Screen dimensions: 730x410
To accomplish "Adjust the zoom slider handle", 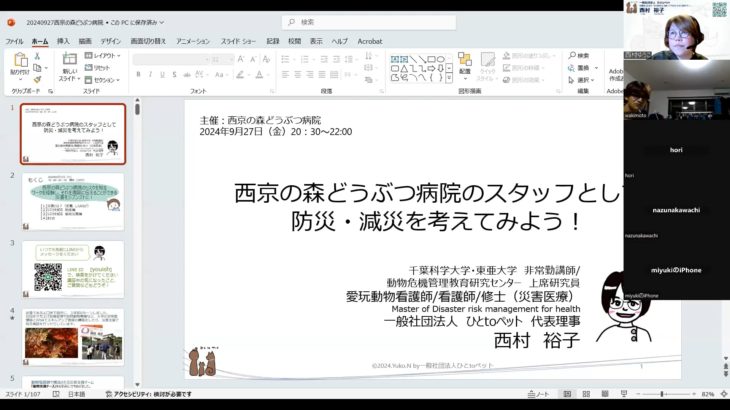I will point(662,394).
